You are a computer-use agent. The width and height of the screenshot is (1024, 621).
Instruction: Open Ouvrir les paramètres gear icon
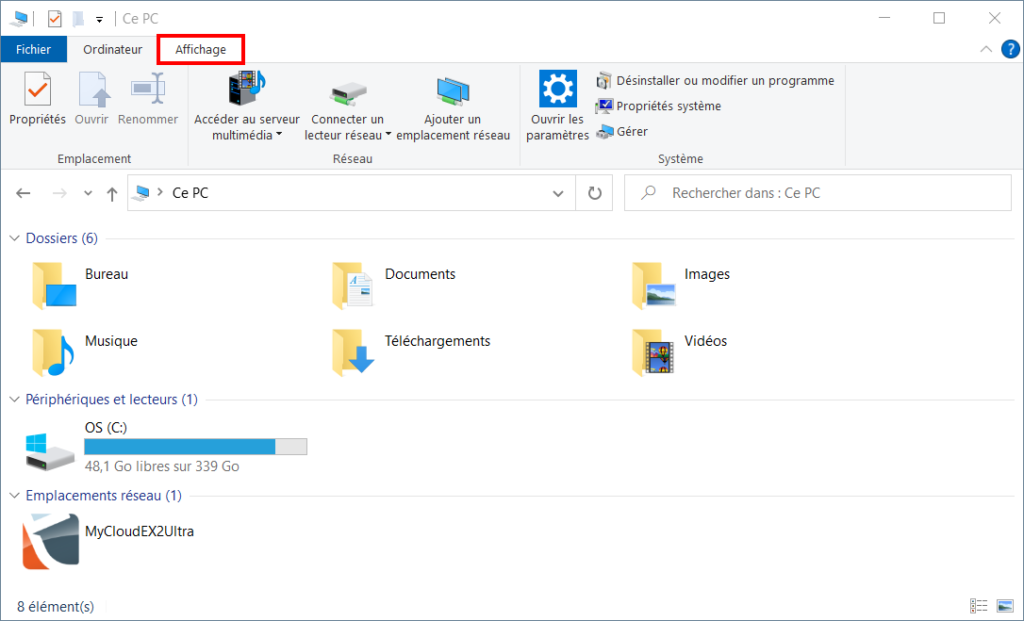(558, 89)
